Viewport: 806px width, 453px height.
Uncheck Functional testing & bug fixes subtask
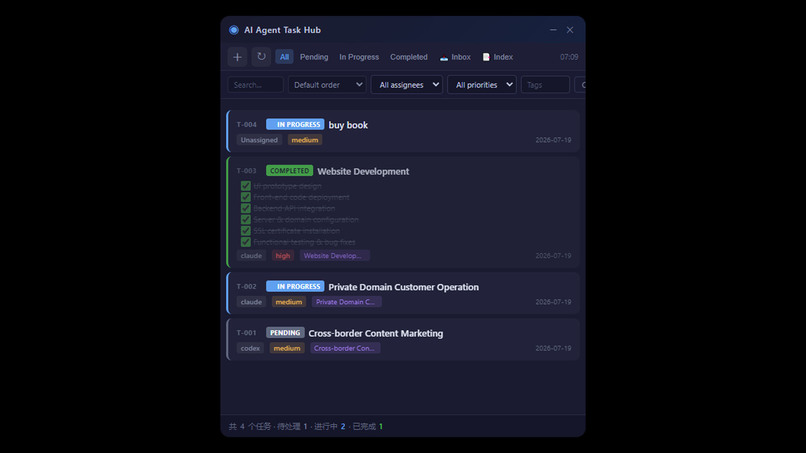pos(246,242)
